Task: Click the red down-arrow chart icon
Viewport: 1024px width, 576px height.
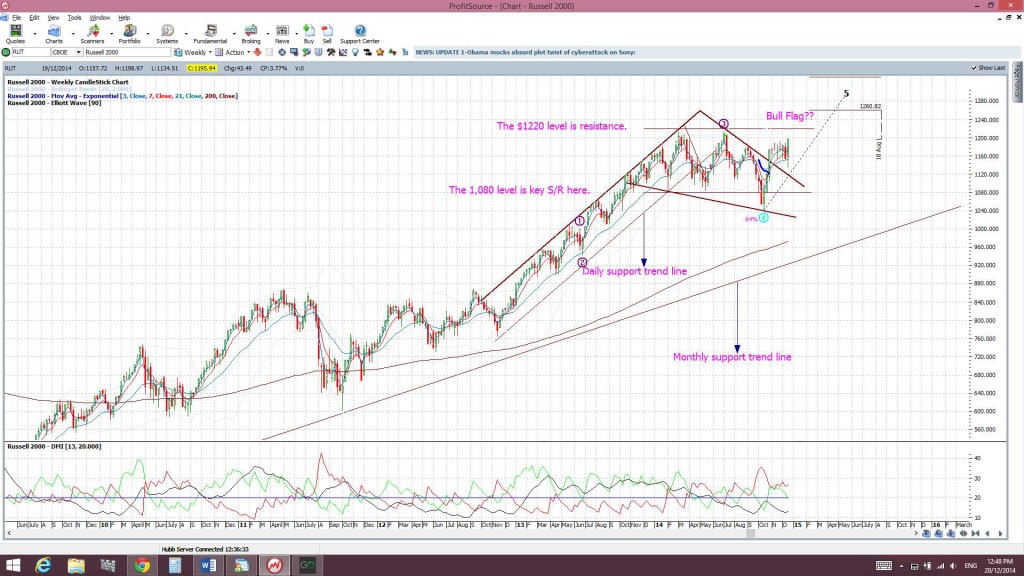Action: [x=257, y=52]
